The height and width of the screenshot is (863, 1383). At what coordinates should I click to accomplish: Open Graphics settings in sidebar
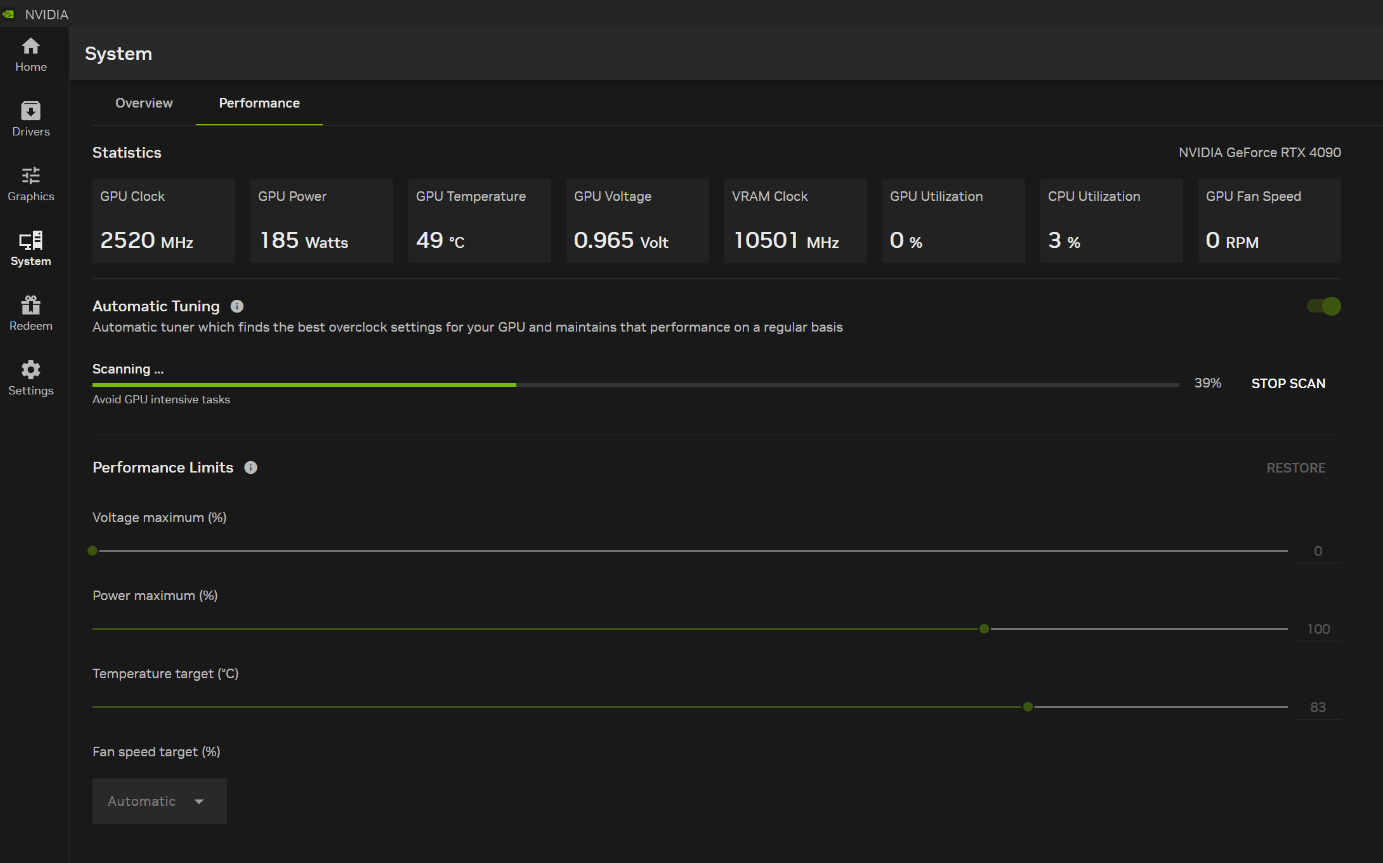click(x=31, y=184)
